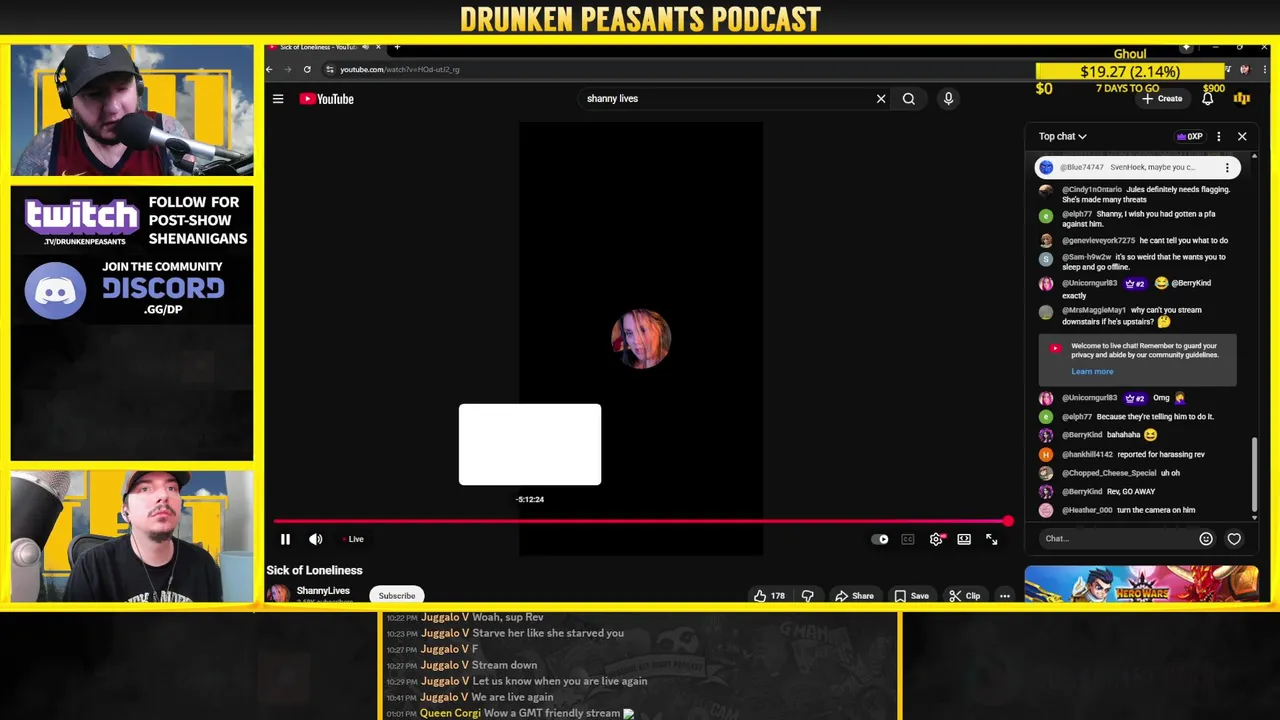Screen dimensions: 1280x720
Task: Click @BerryKind 'Rev, GO AWAY' message
Action: (x=1140, y=491)
